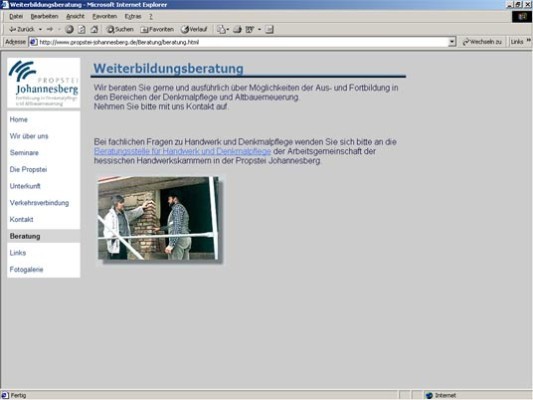Viewport: 533px width, 400px height.
Task: Click the Fertig status text
Action: point(18,395)
